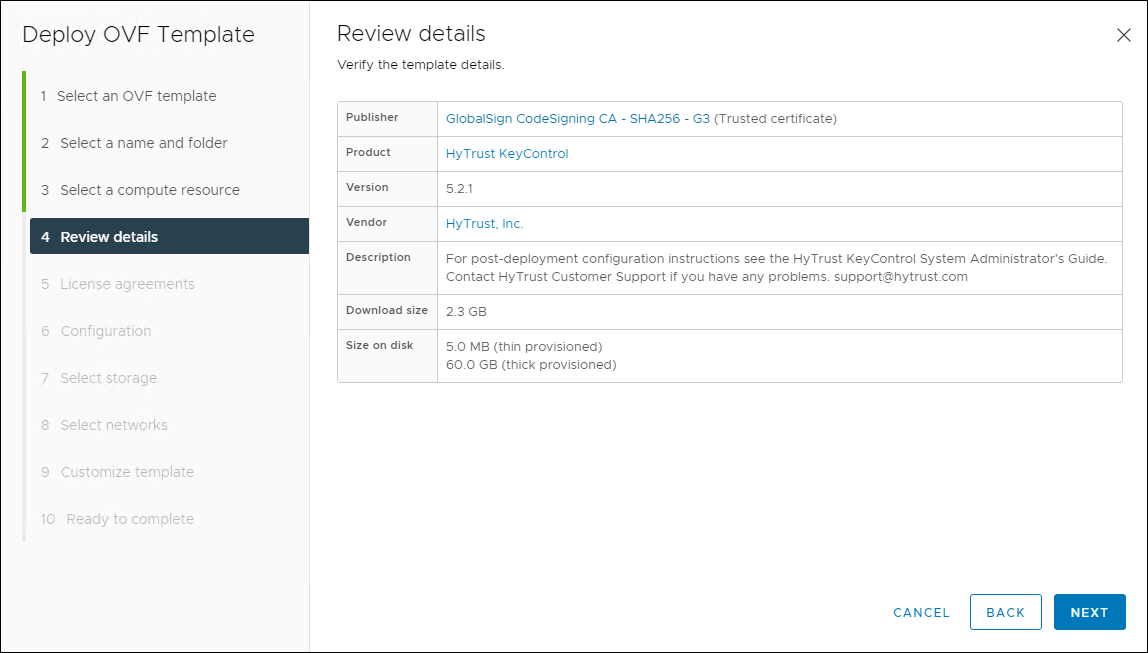Click the Verify the template details text
This screenshot has width=1148, height=653.
click(420, 65)
